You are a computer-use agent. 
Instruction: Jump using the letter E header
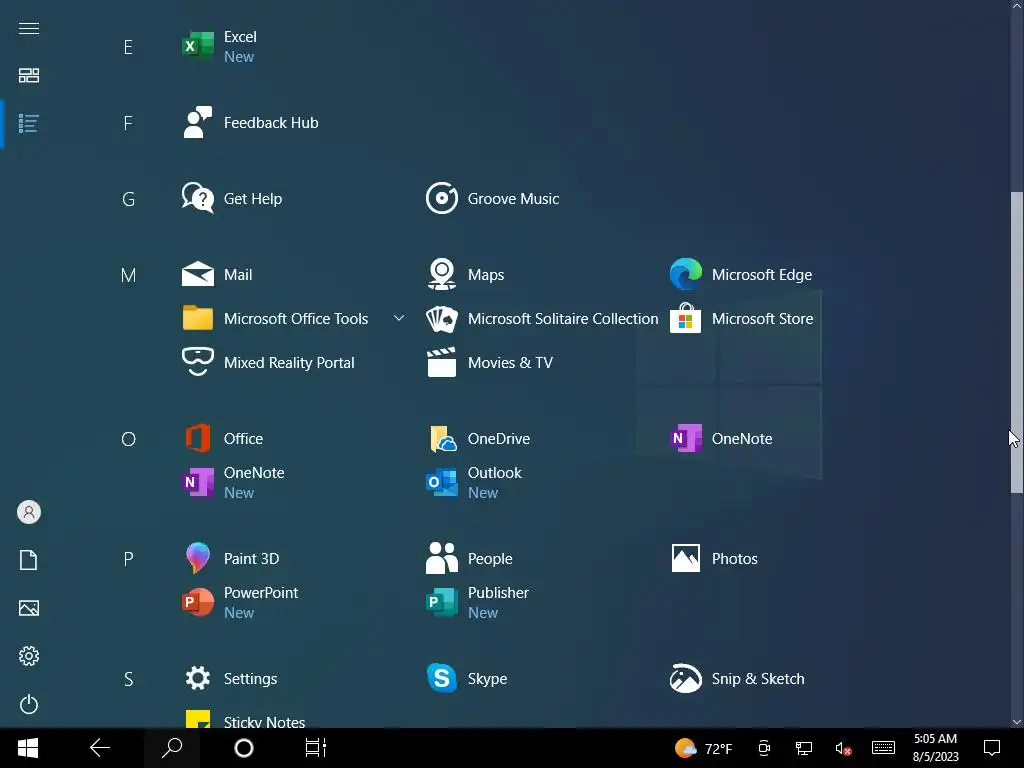[x=128, y=47]
